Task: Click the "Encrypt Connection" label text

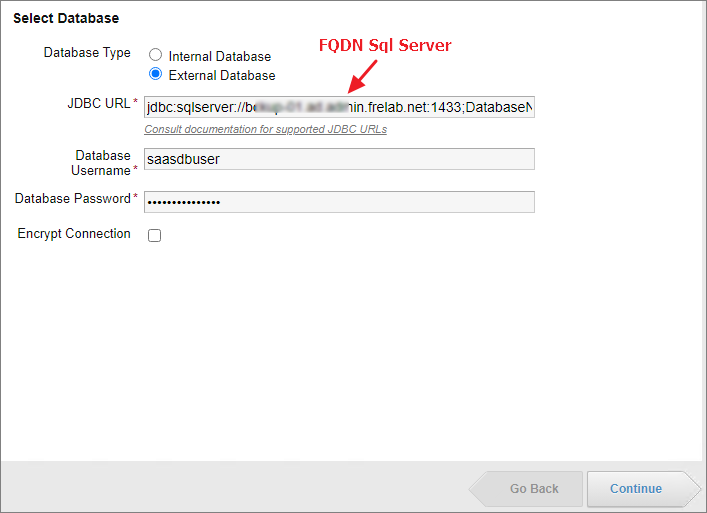Action: [x=74, y=234]
